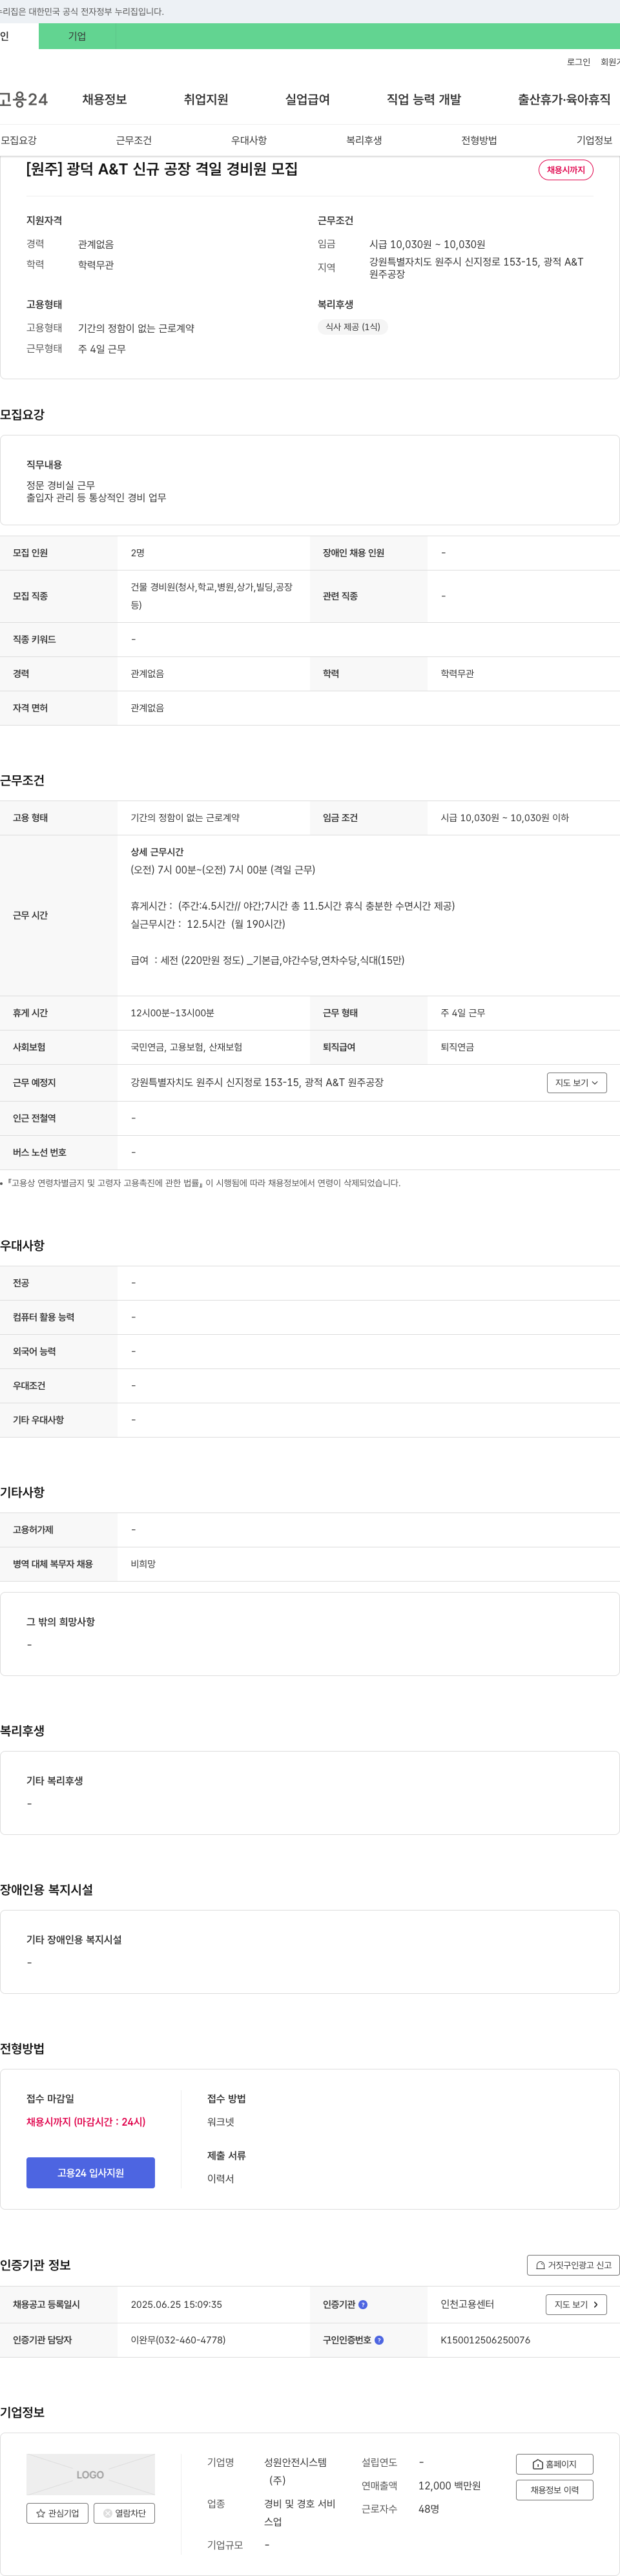The height and width of the screenshot is (2576, 620).
Task: Add company with 관심기업 star button
Action: pos(57,2513)
